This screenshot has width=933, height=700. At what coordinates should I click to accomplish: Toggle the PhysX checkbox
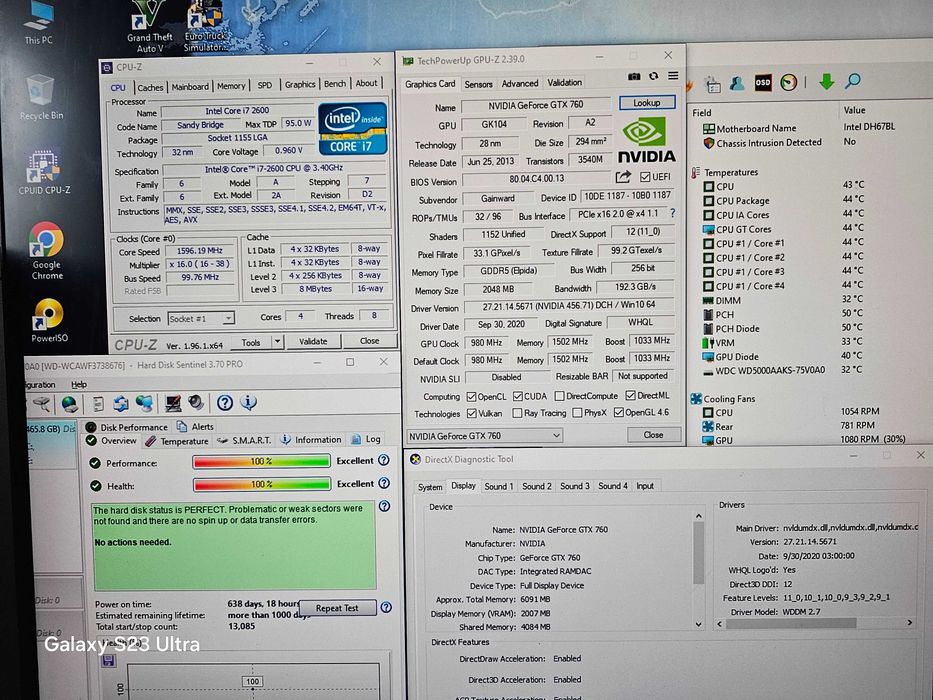click(x=577, y=412)
